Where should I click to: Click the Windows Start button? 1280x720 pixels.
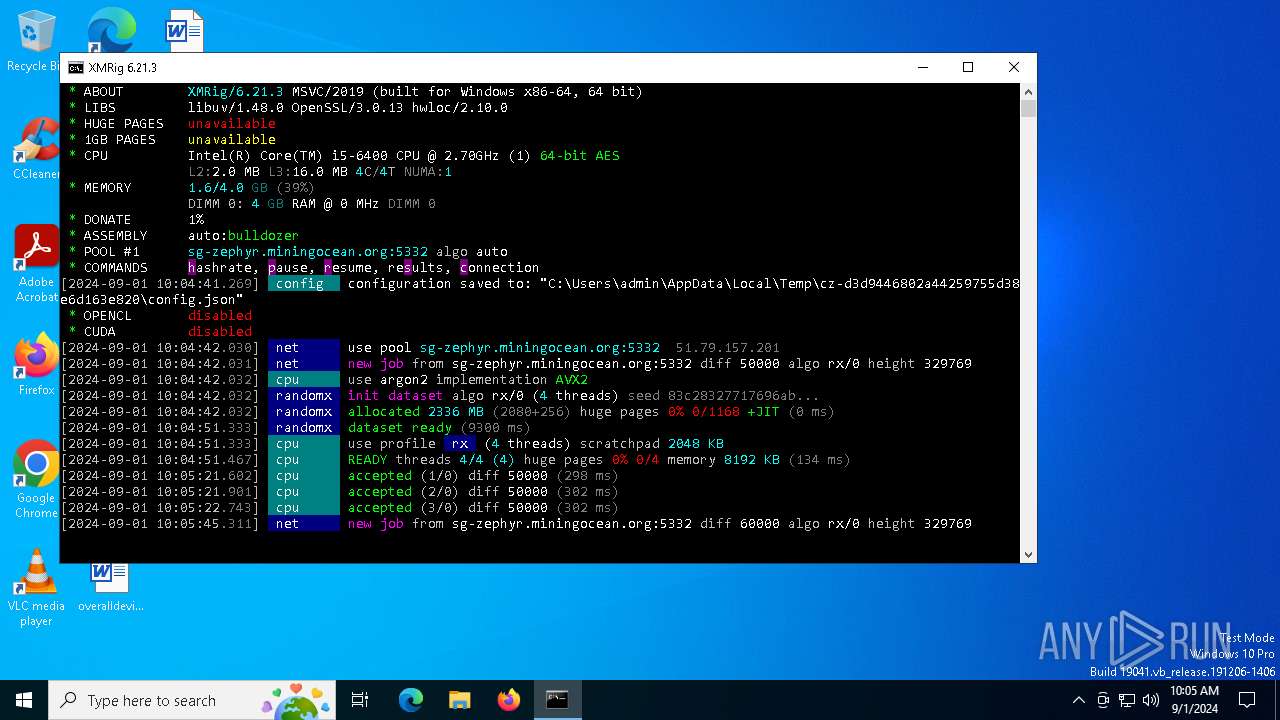coord(24,700)
